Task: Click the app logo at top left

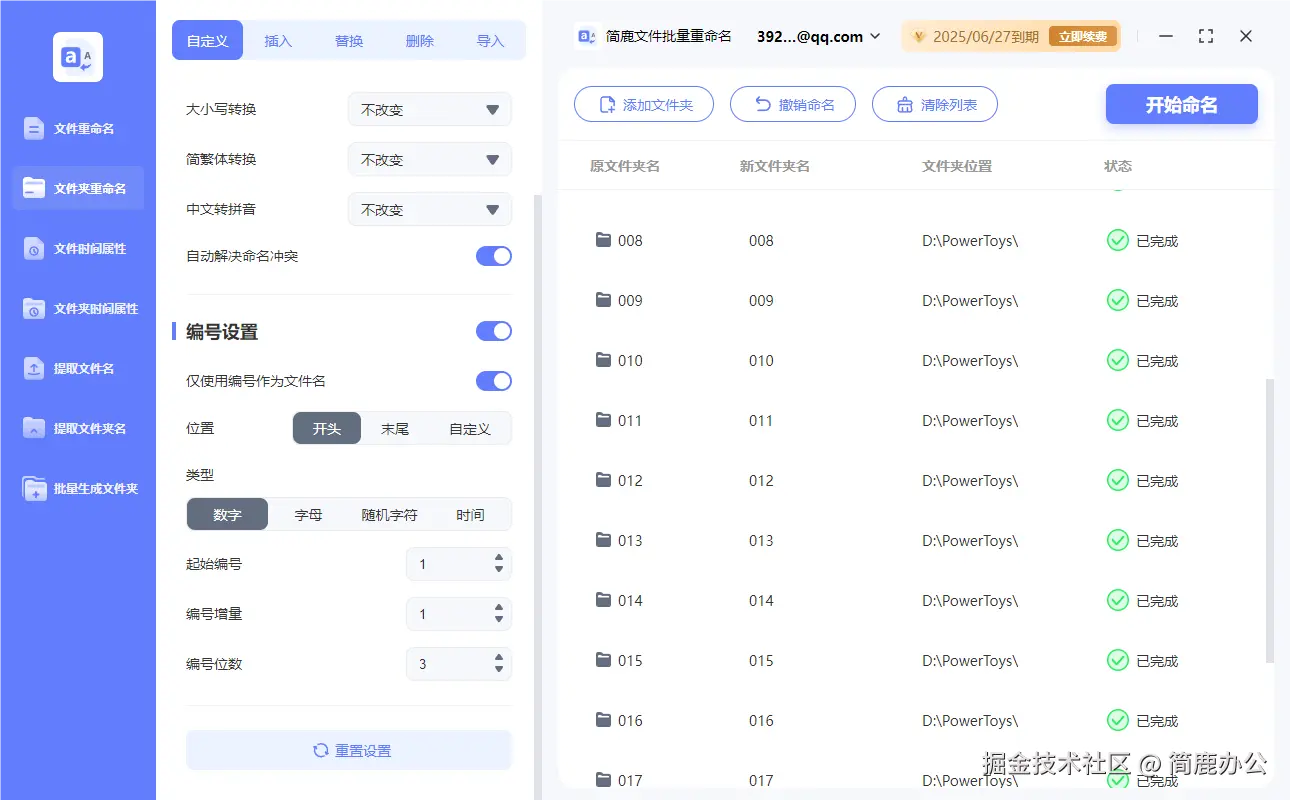Action: (77, 57)
